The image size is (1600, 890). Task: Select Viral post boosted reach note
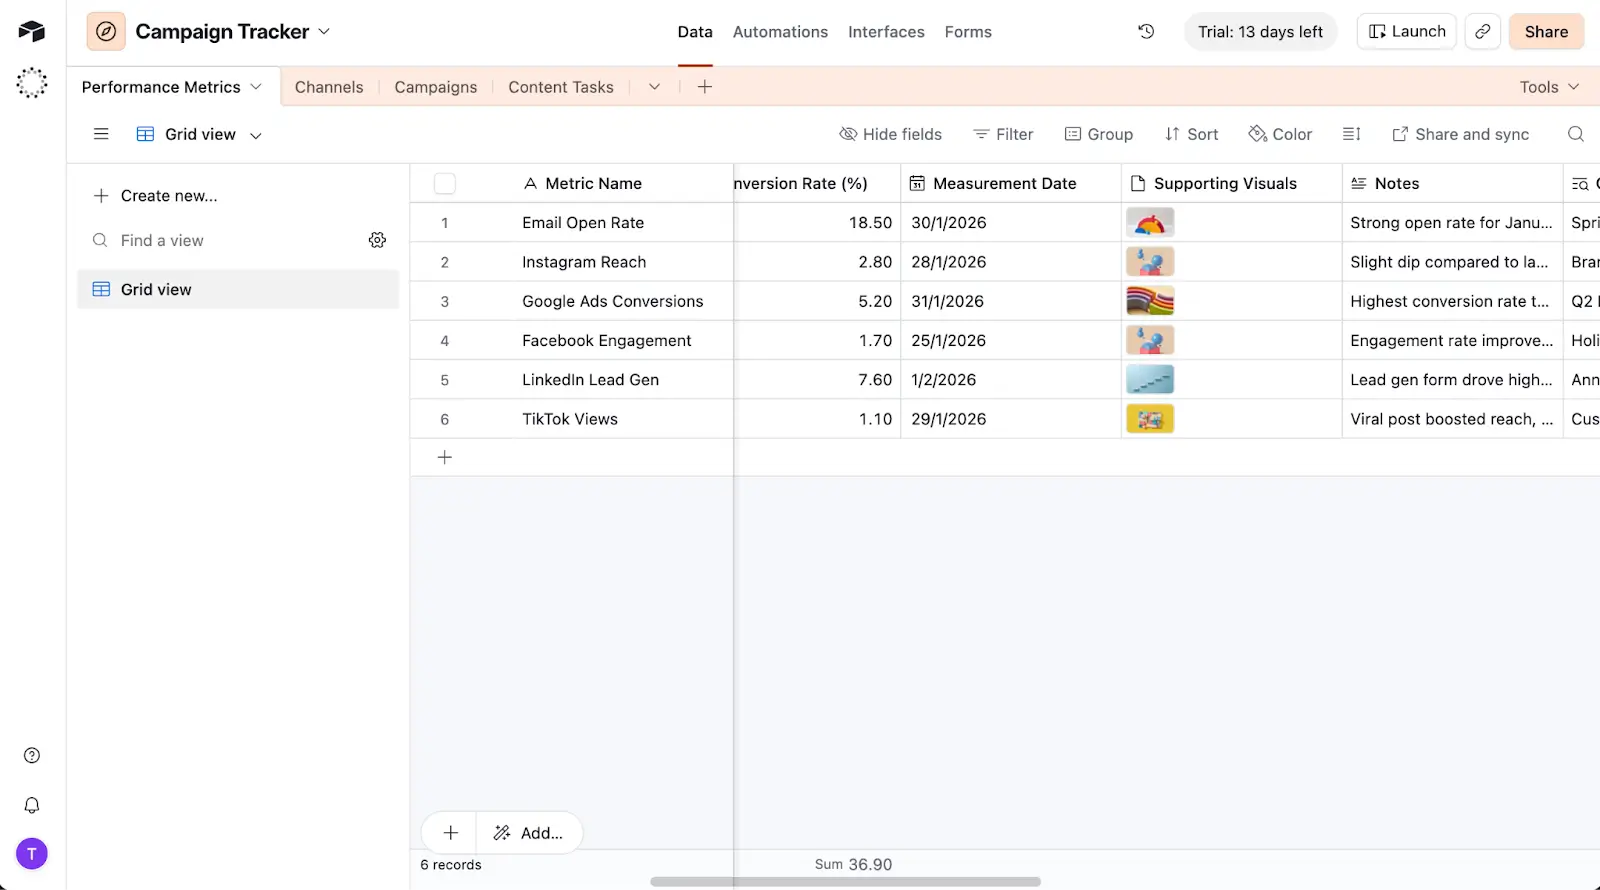point(1452,419)
